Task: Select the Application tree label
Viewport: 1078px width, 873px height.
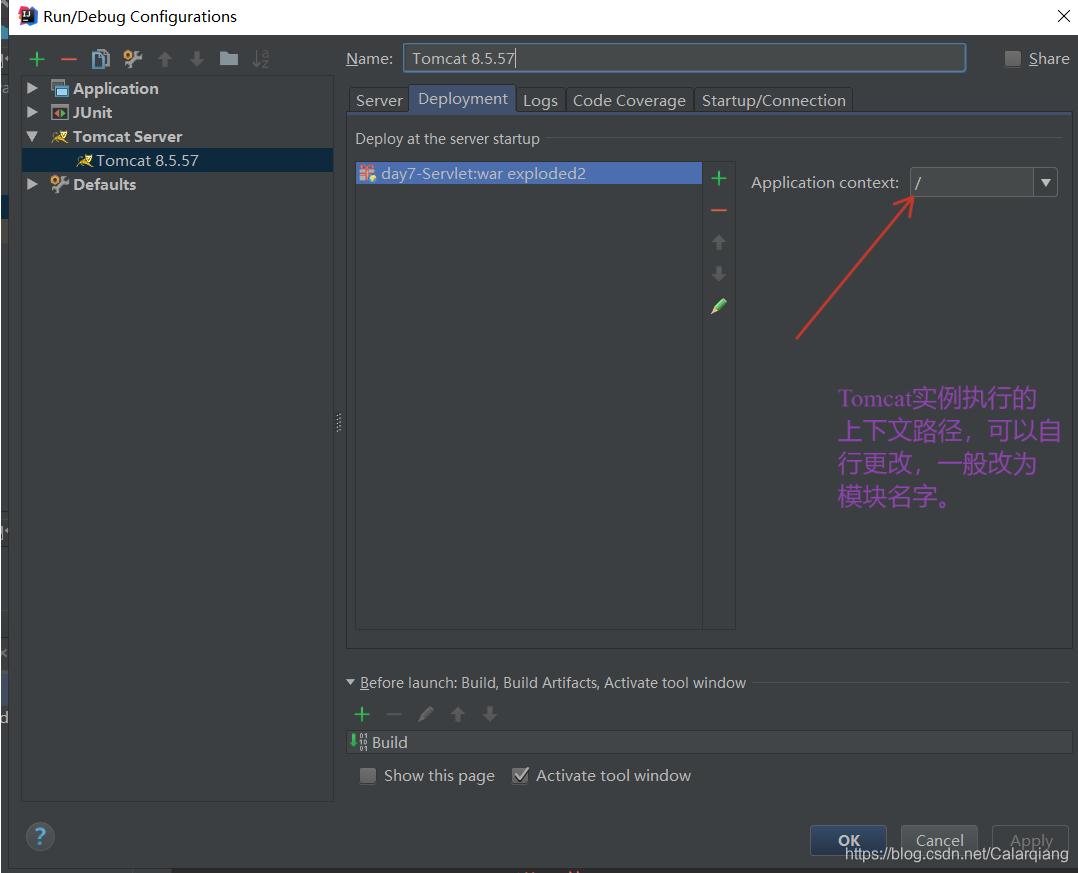Action: tap(116, 89)
